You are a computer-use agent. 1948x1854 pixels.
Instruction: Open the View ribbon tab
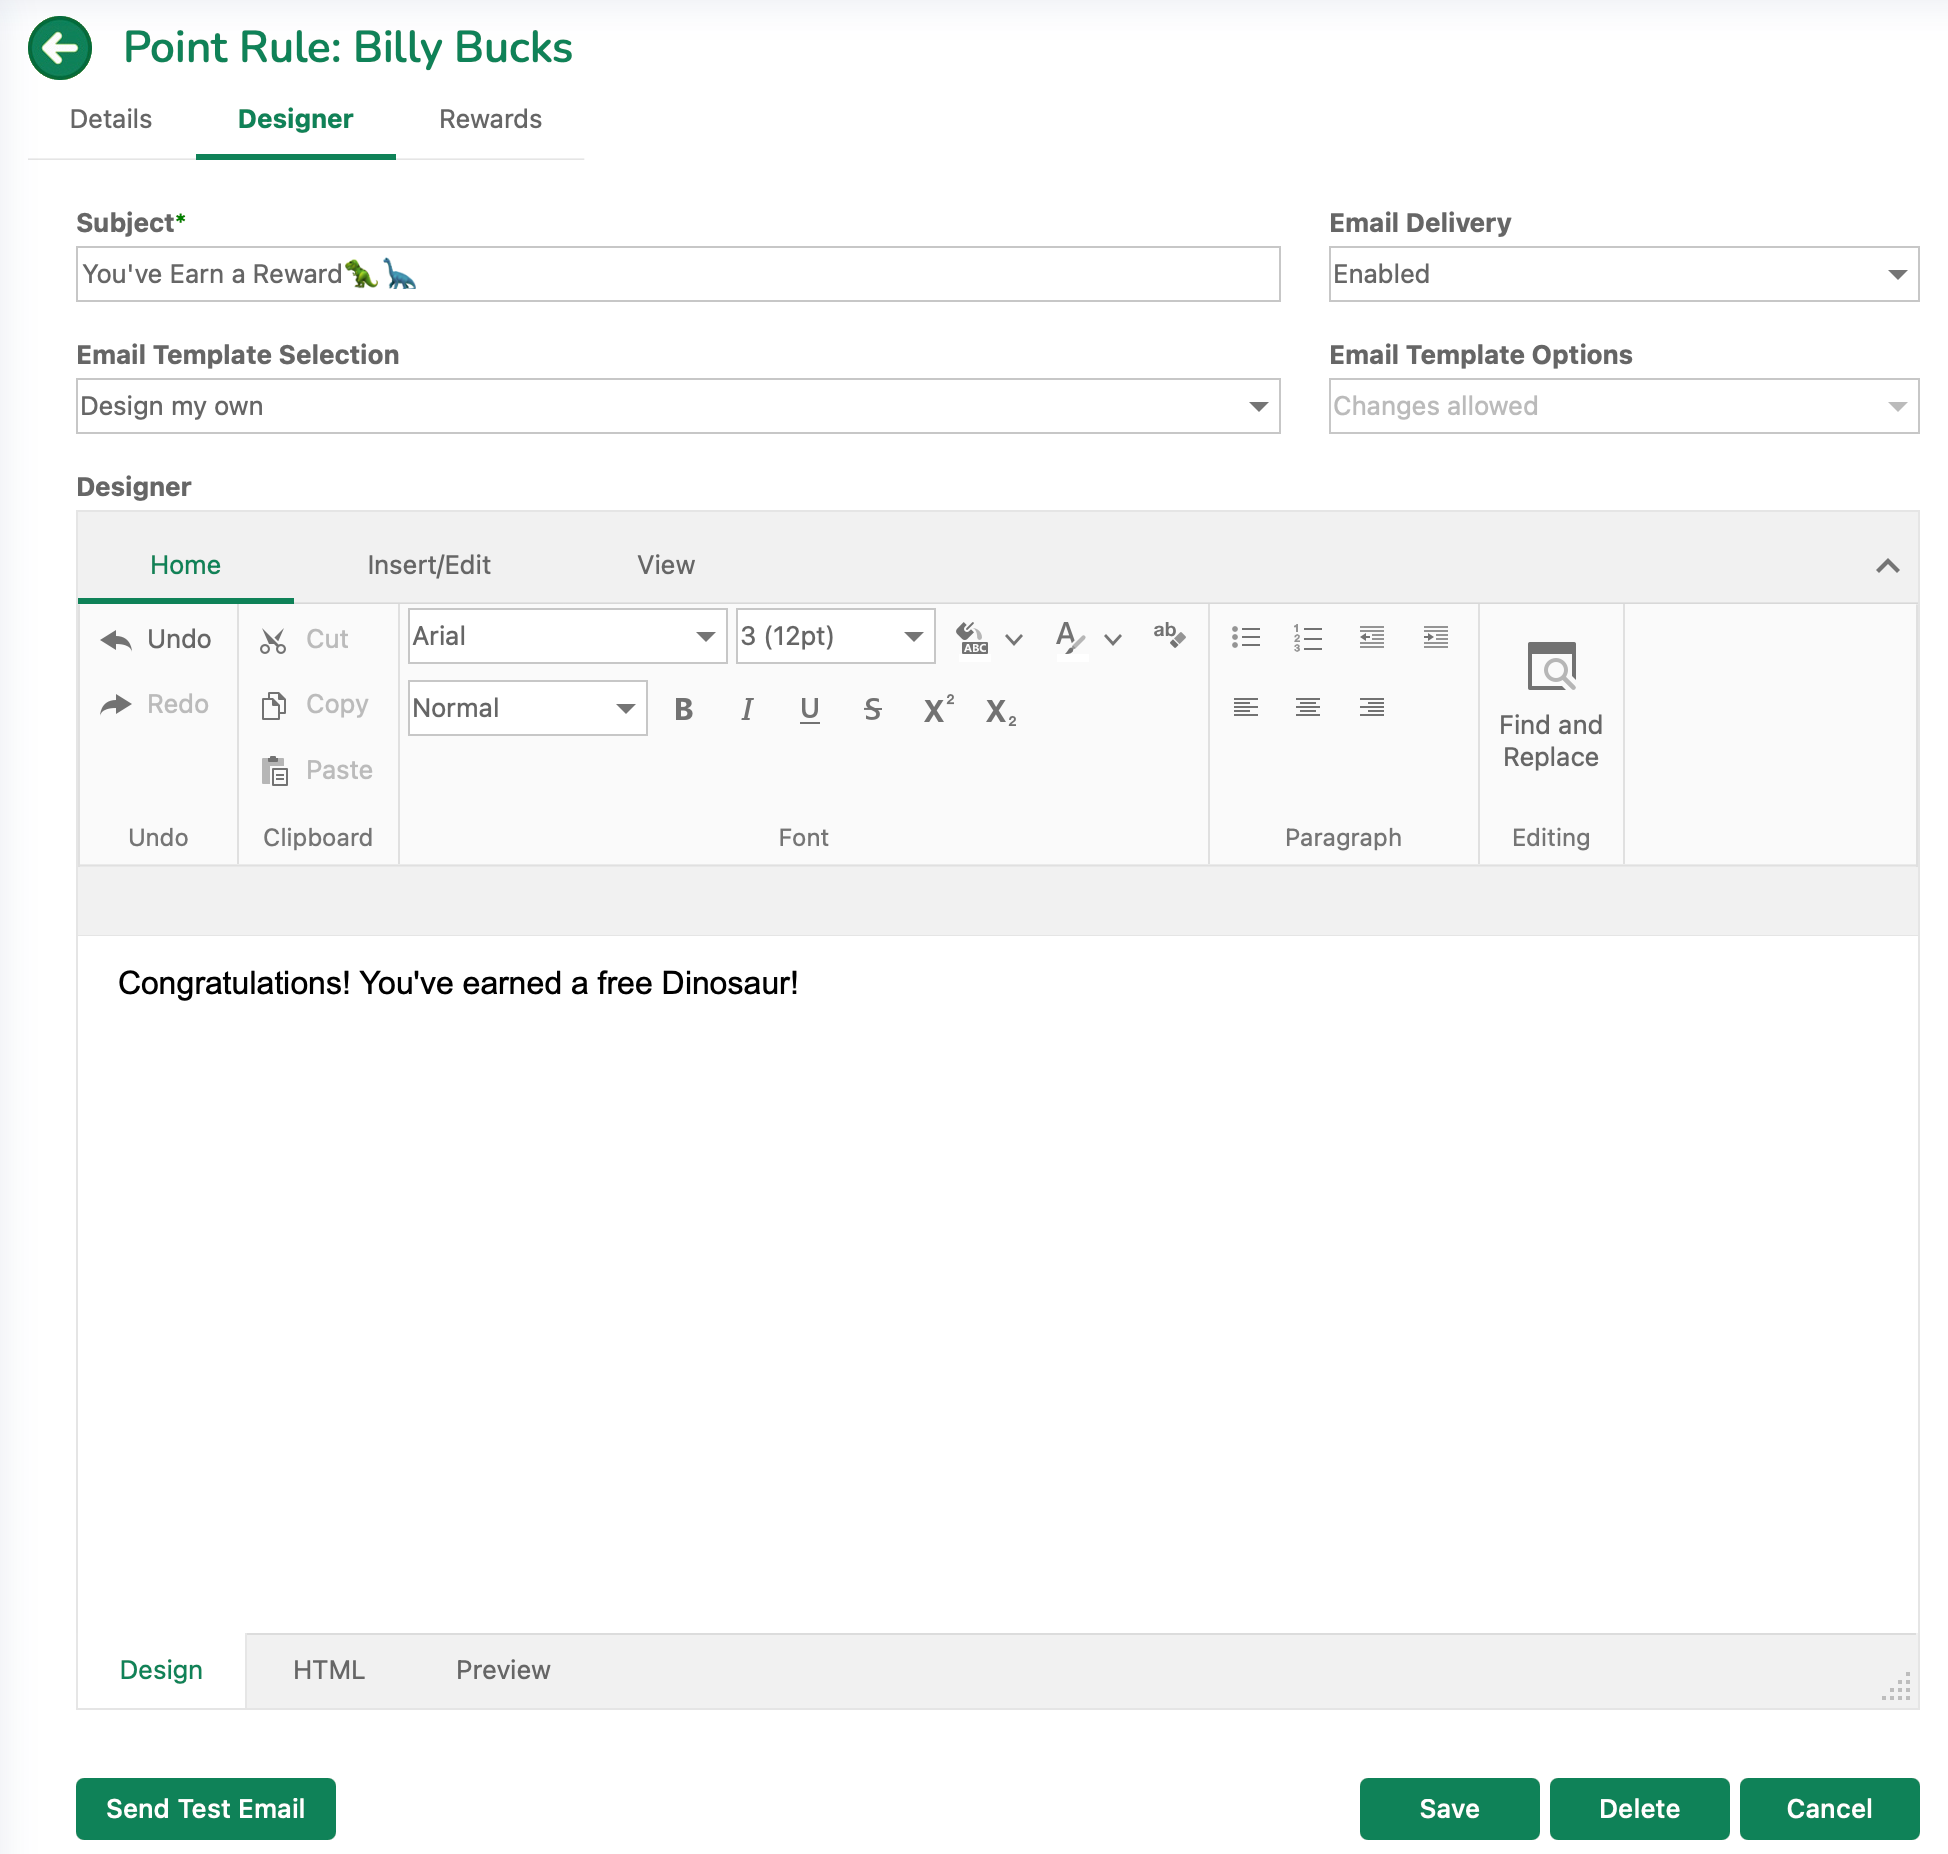click(x=666, y=565)
